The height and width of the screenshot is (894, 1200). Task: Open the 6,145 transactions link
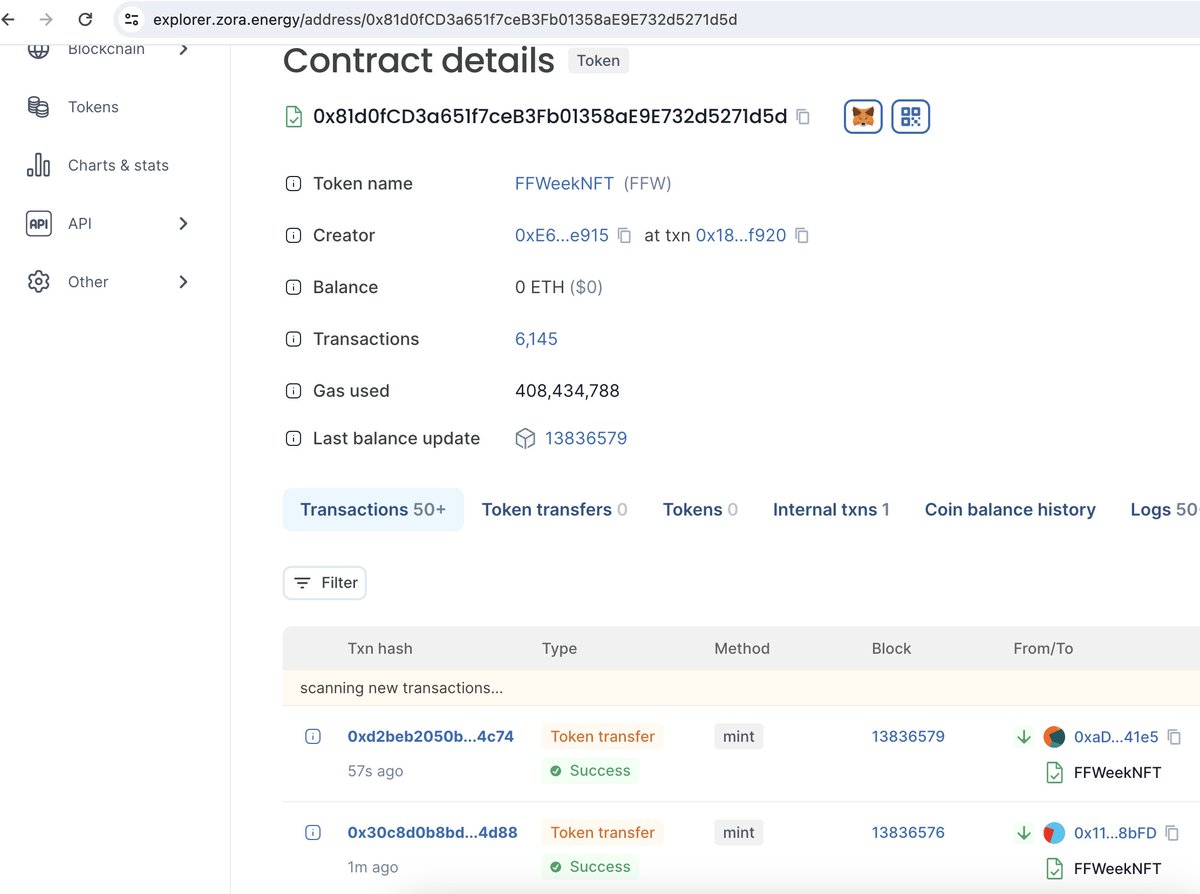point(536,339)
